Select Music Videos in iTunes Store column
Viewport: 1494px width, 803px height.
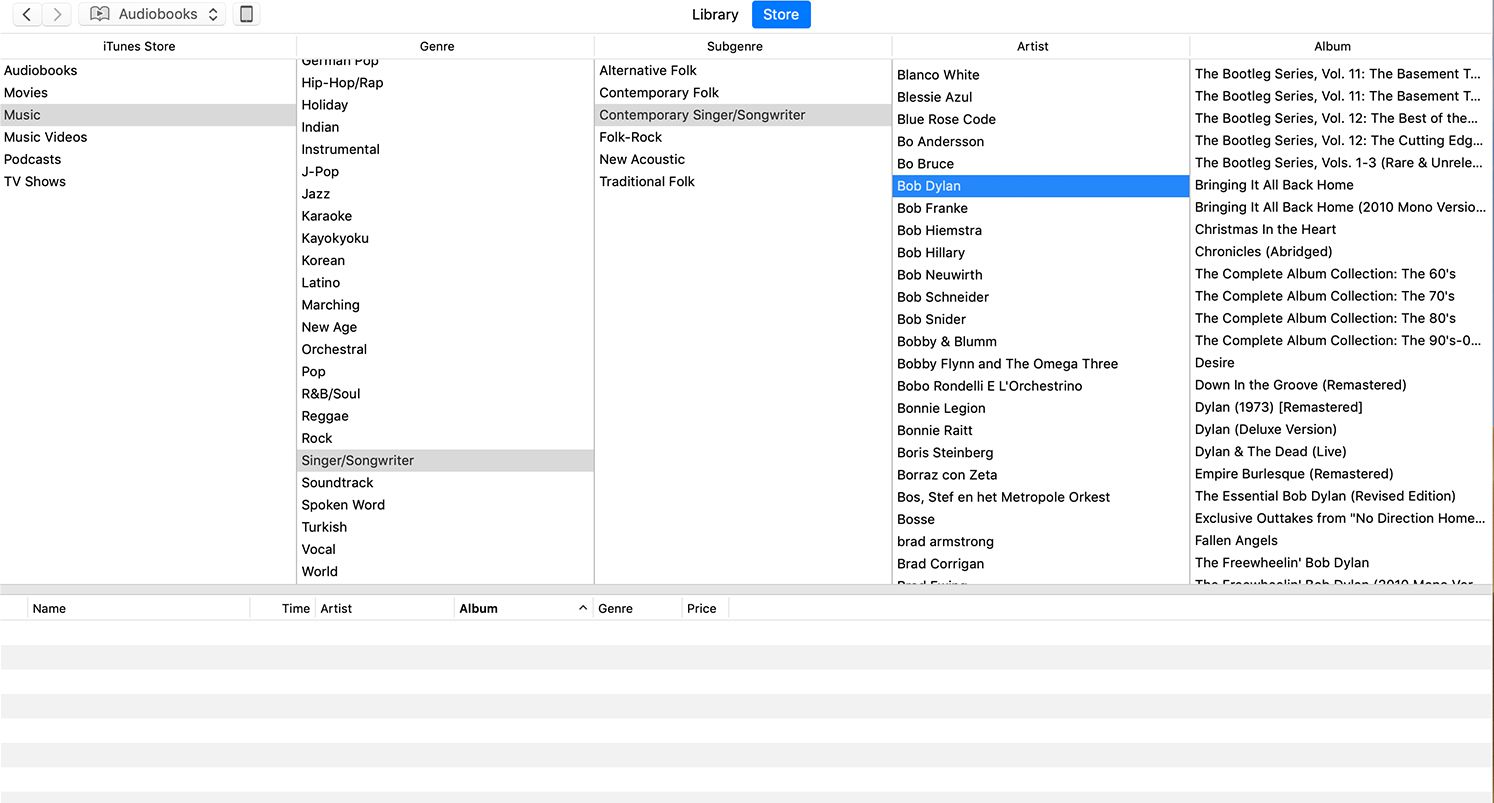pyautogui.click(x=148, y=137)
